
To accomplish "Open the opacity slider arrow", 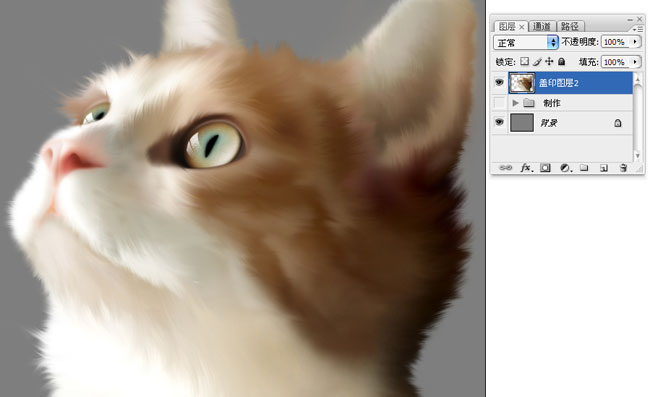I will (x=635, y=42).
